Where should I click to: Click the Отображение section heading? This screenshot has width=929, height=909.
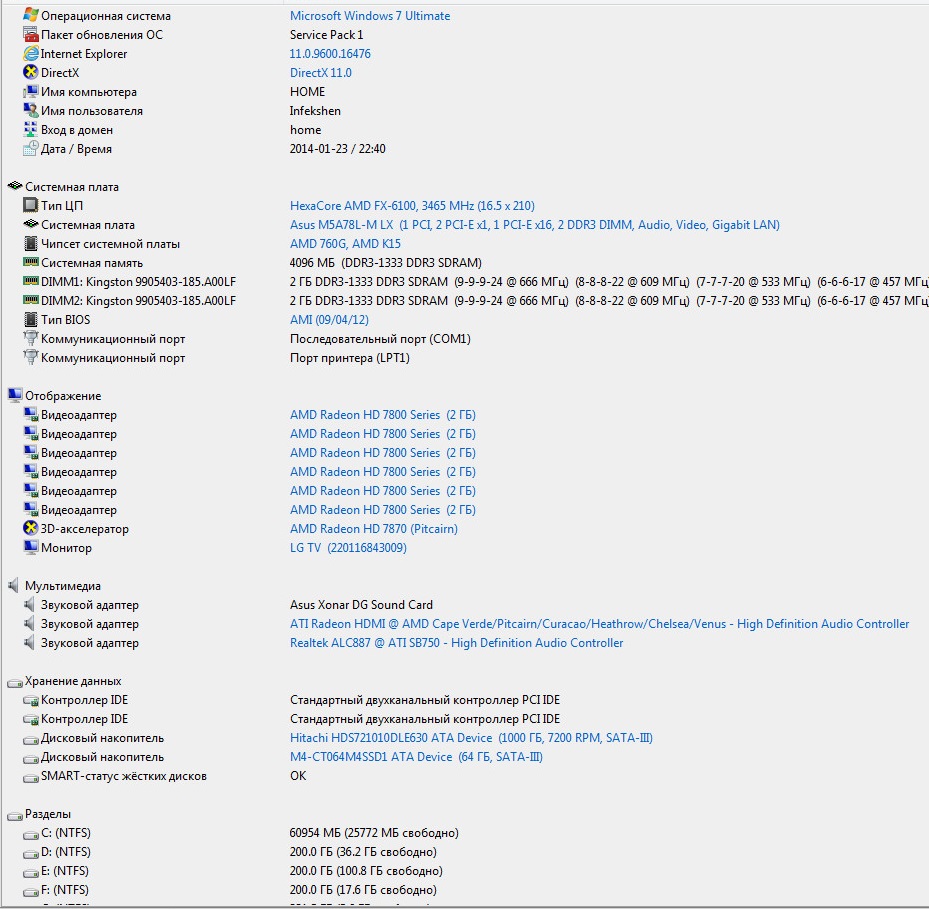63,396
